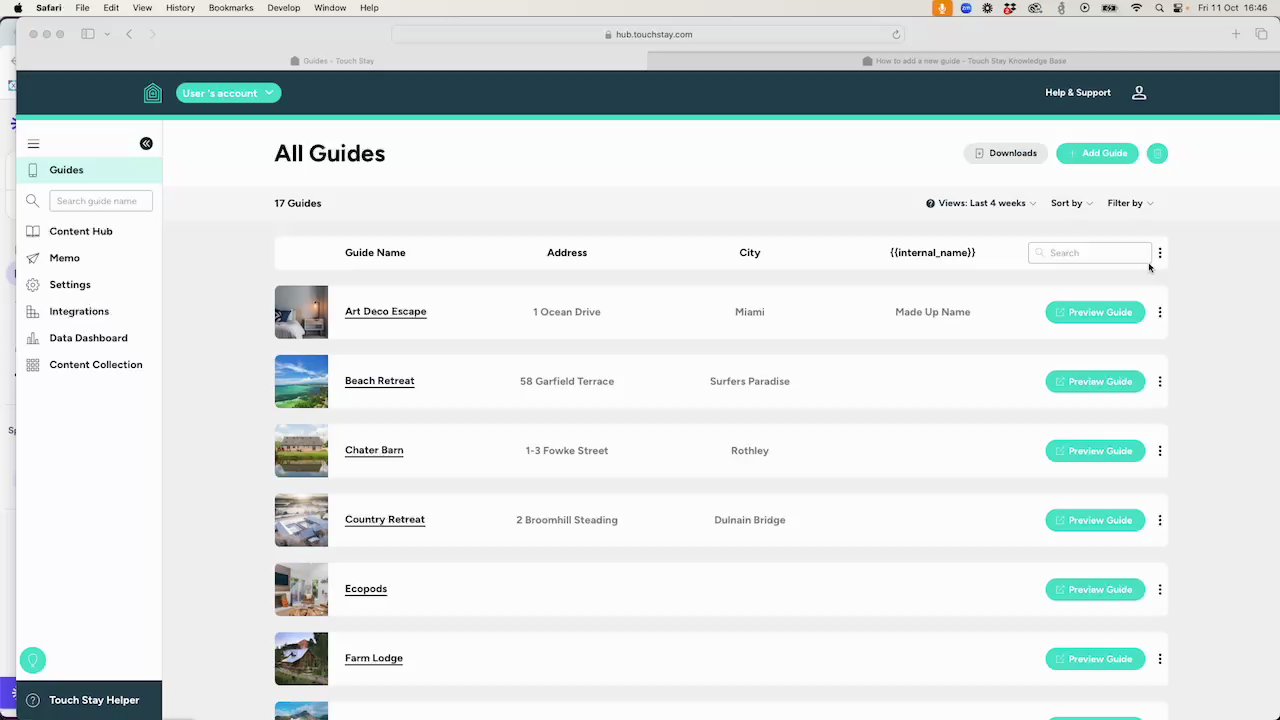Go to Guides in sidebar
The image size is (1280, 720).
point(89,170)
